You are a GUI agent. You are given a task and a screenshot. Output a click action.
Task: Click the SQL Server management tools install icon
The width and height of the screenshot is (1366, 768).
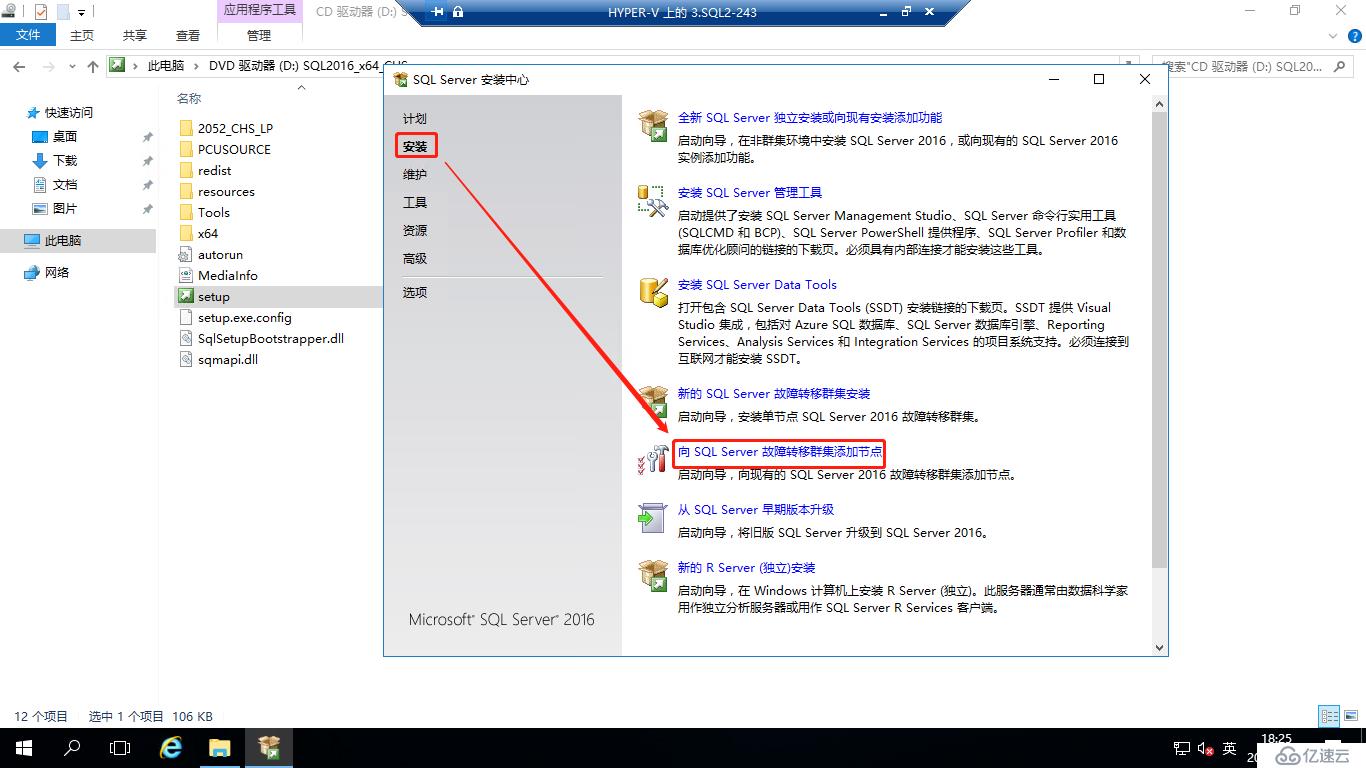pos(653,200)
